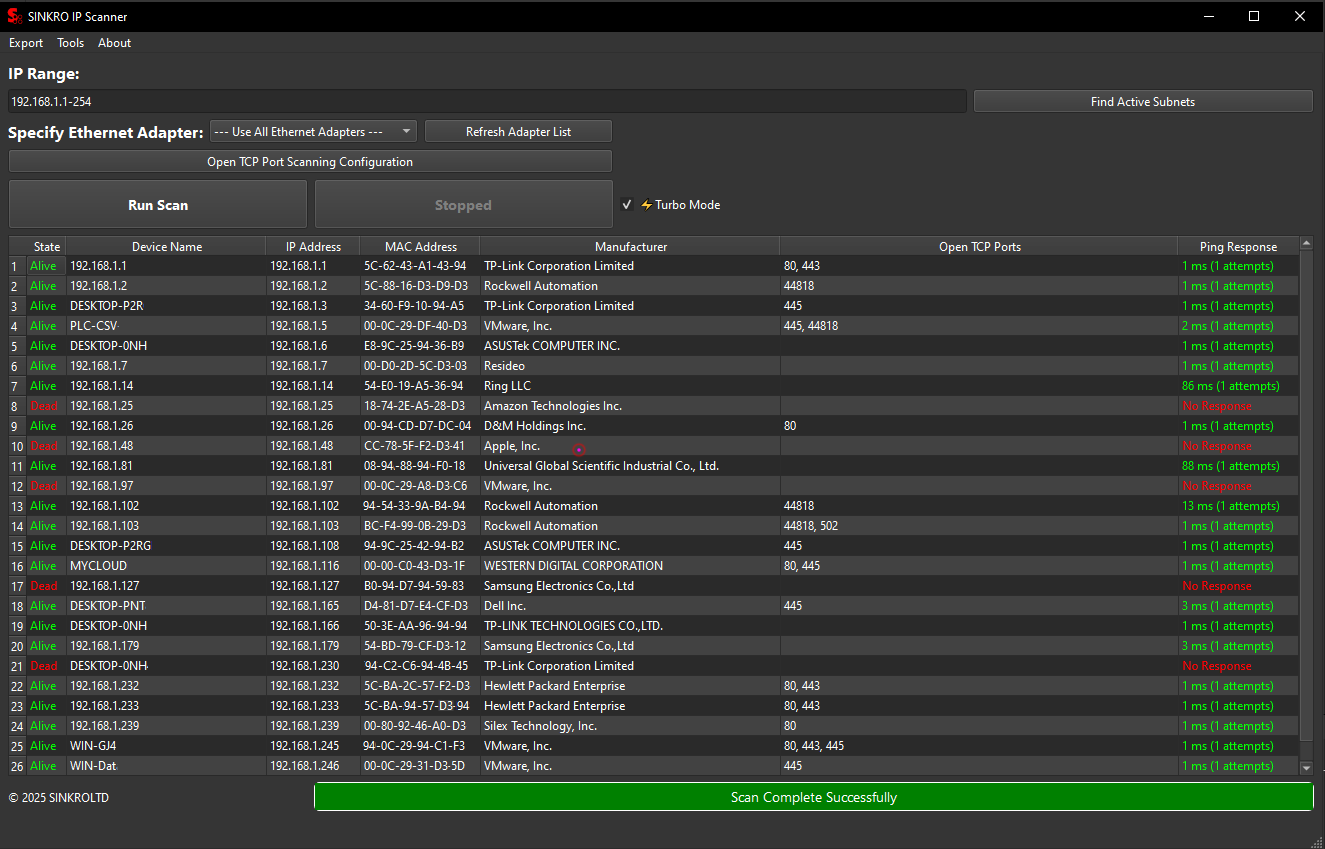Click the SINKRO app logo icon

(x=14, y=16)
